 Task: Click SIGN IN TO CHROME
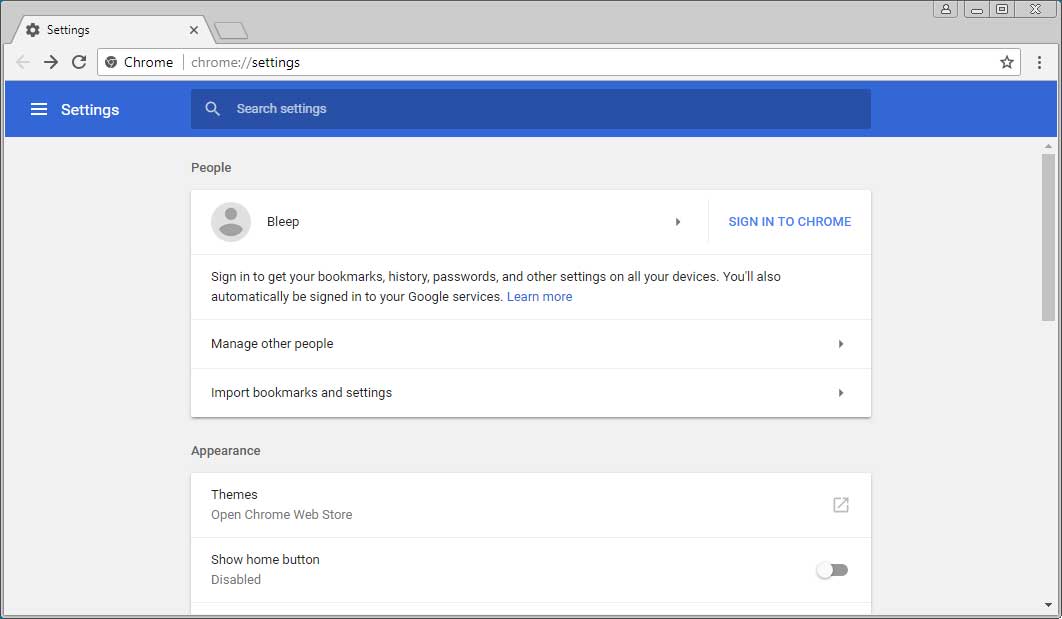click(790, 221)
